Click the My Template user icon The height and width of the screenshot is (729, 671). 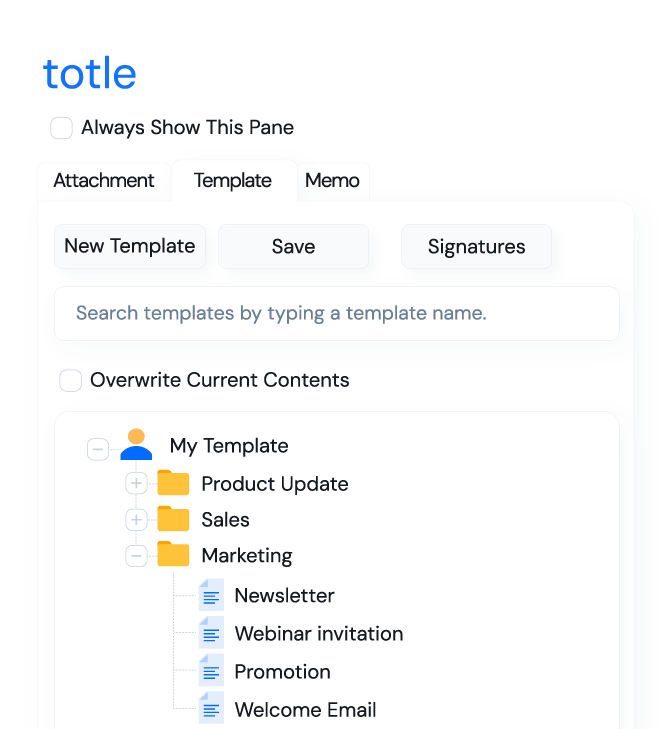(136, 445)
